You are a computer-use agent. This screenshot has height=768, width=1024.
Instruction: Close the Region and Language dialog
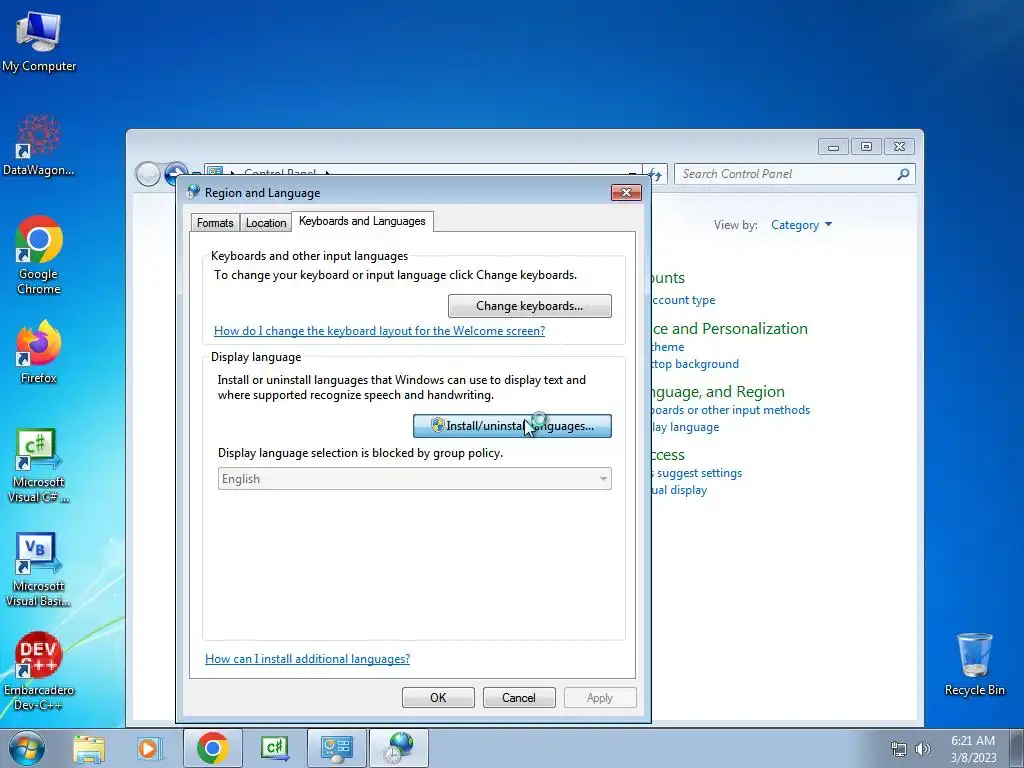(626, 192)
